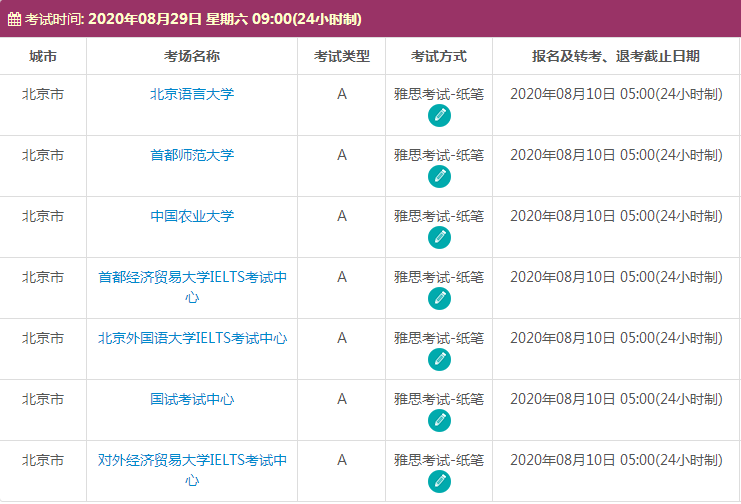
Task: Click pencil icon in 北京语言大学 row
Action: [x=439, y=116]
